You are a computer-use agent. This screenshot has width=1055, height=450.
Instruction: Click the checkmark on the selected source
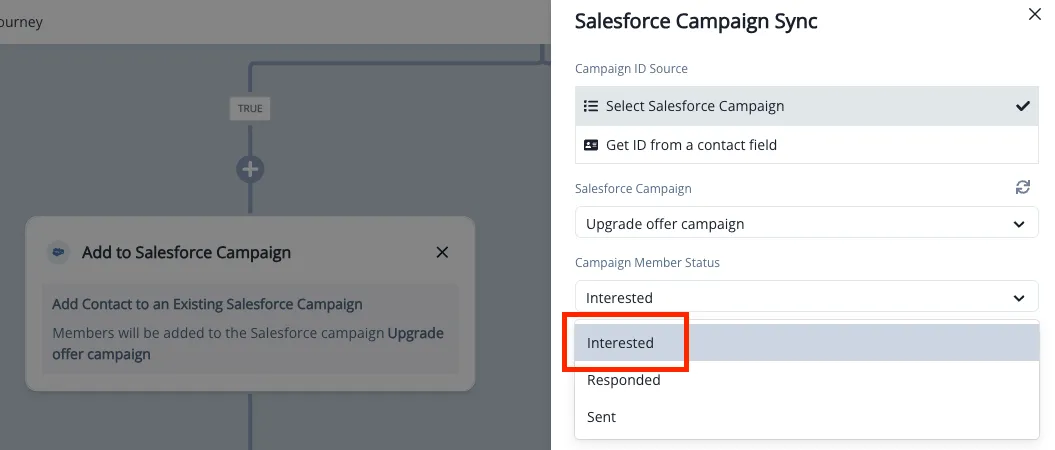point(1022,106)
